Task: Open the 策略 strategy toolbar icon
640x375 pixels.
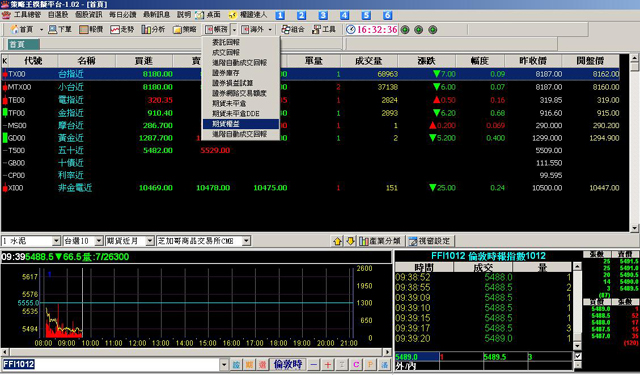Action: pos(185,29)
